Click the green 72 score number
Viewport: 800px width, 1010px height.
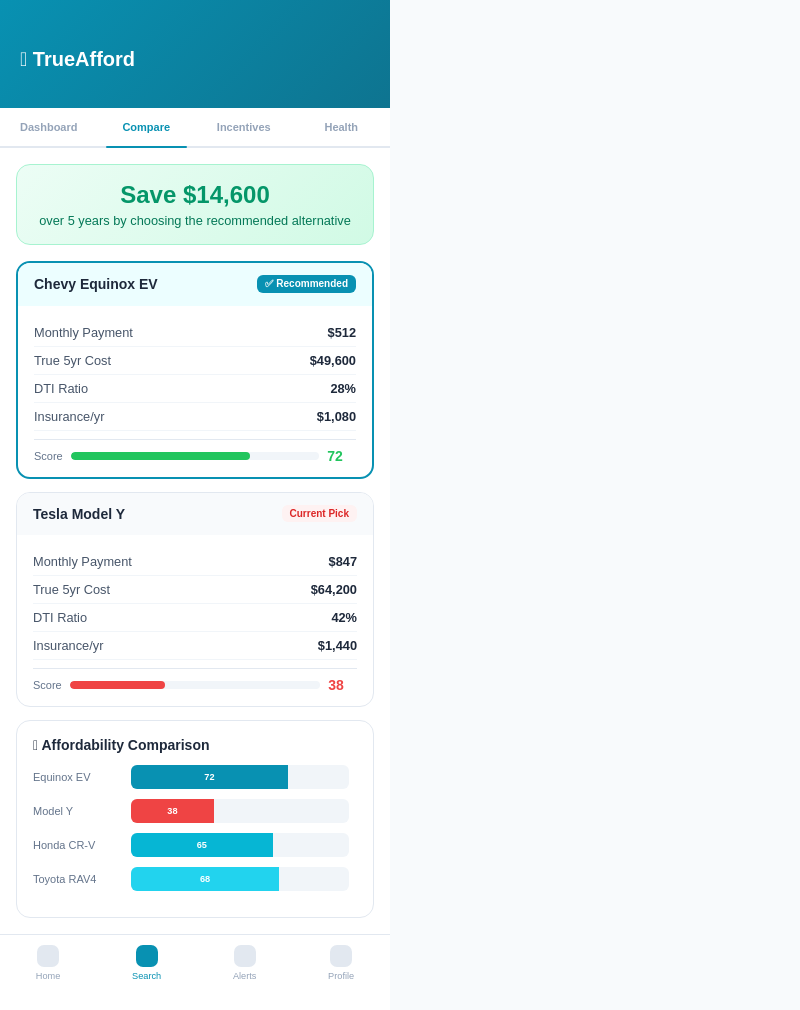pos(335,456)
